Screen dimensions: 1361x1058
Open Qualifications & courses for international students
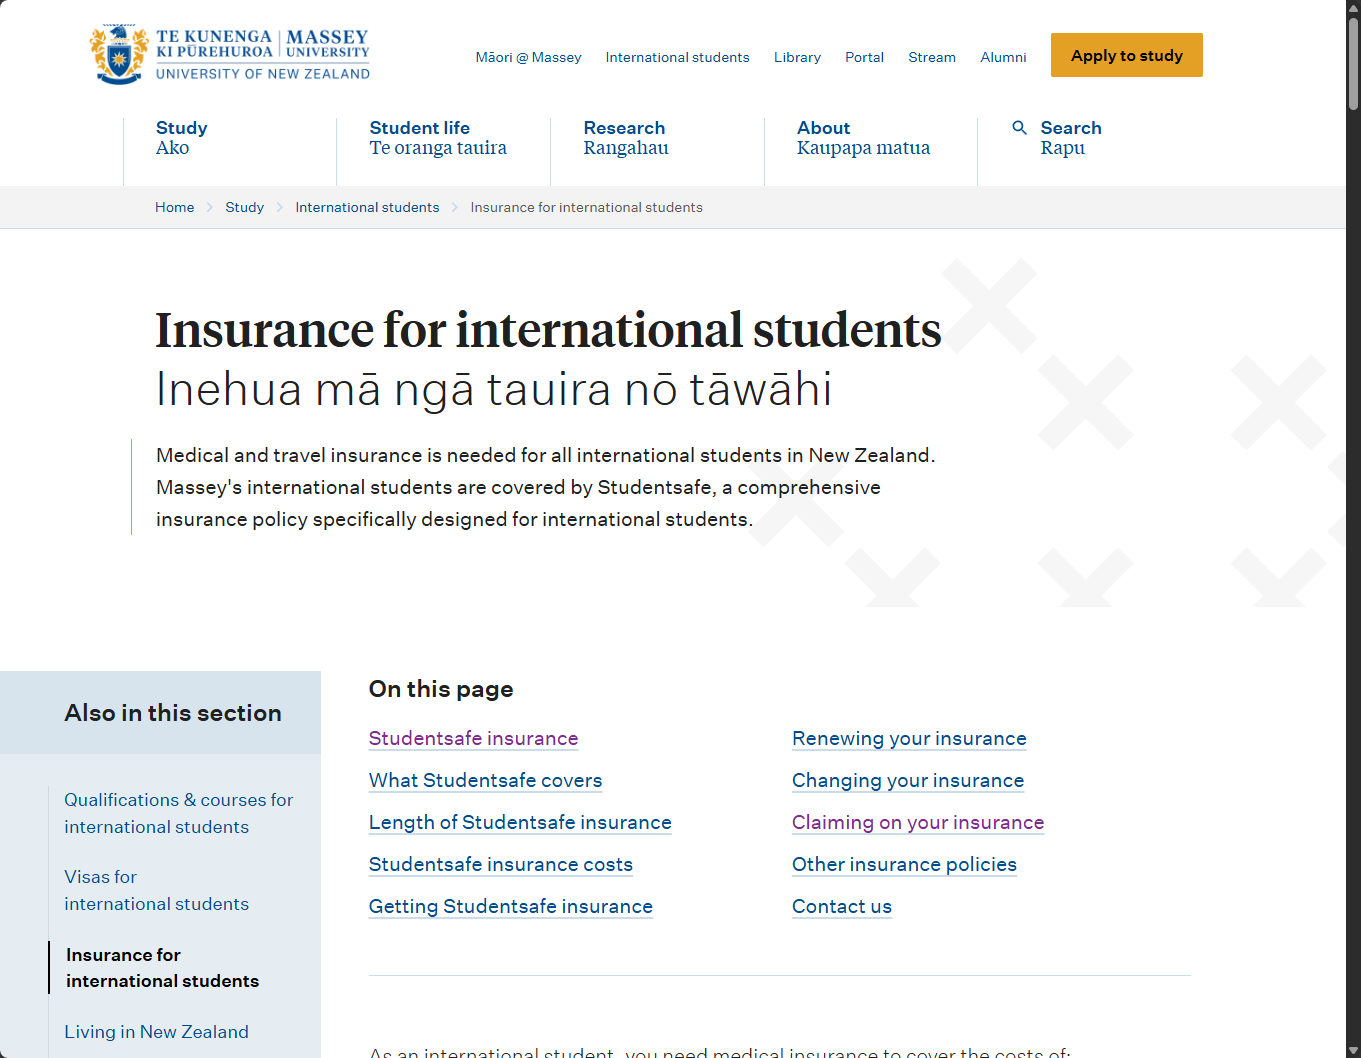click(179, 813)
